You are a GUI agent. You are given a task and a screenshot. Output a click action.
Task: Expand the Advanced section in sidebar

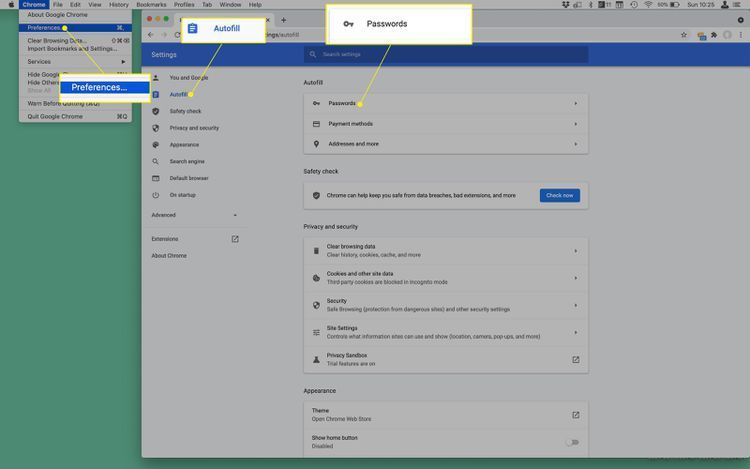click(195, 215)
